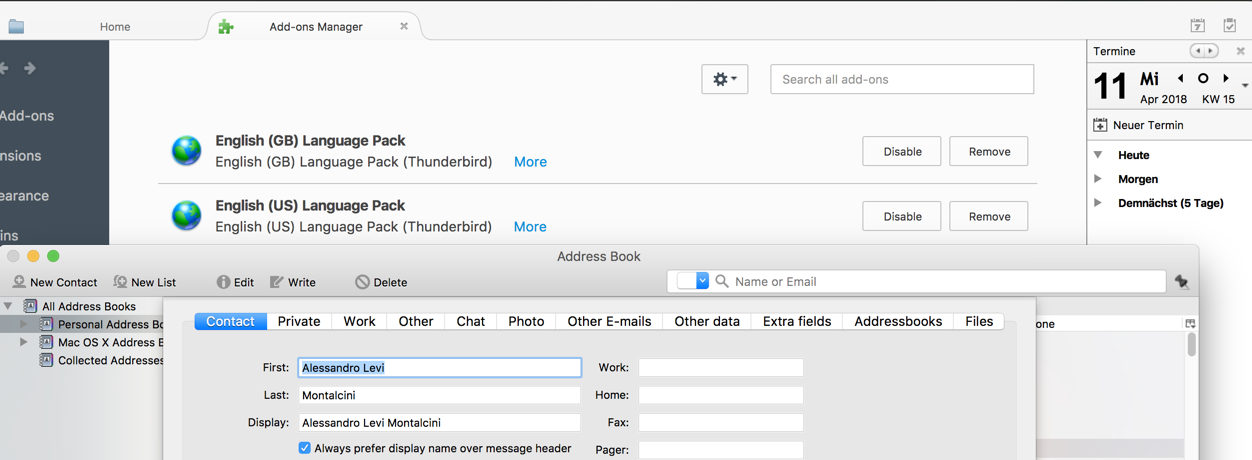Click the Fax number field
The width and height of the screenshot is (1252, 460).
(721, 423)
